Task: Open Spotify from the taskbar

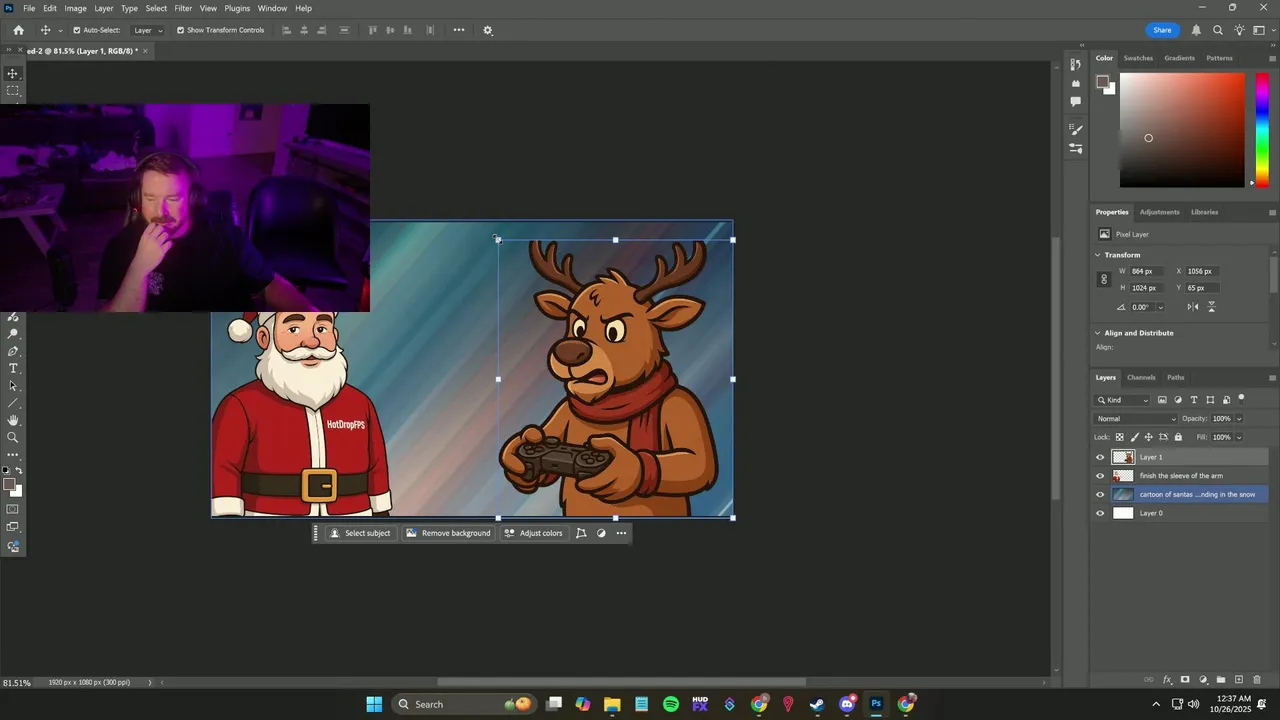Action: coord(671,704)
